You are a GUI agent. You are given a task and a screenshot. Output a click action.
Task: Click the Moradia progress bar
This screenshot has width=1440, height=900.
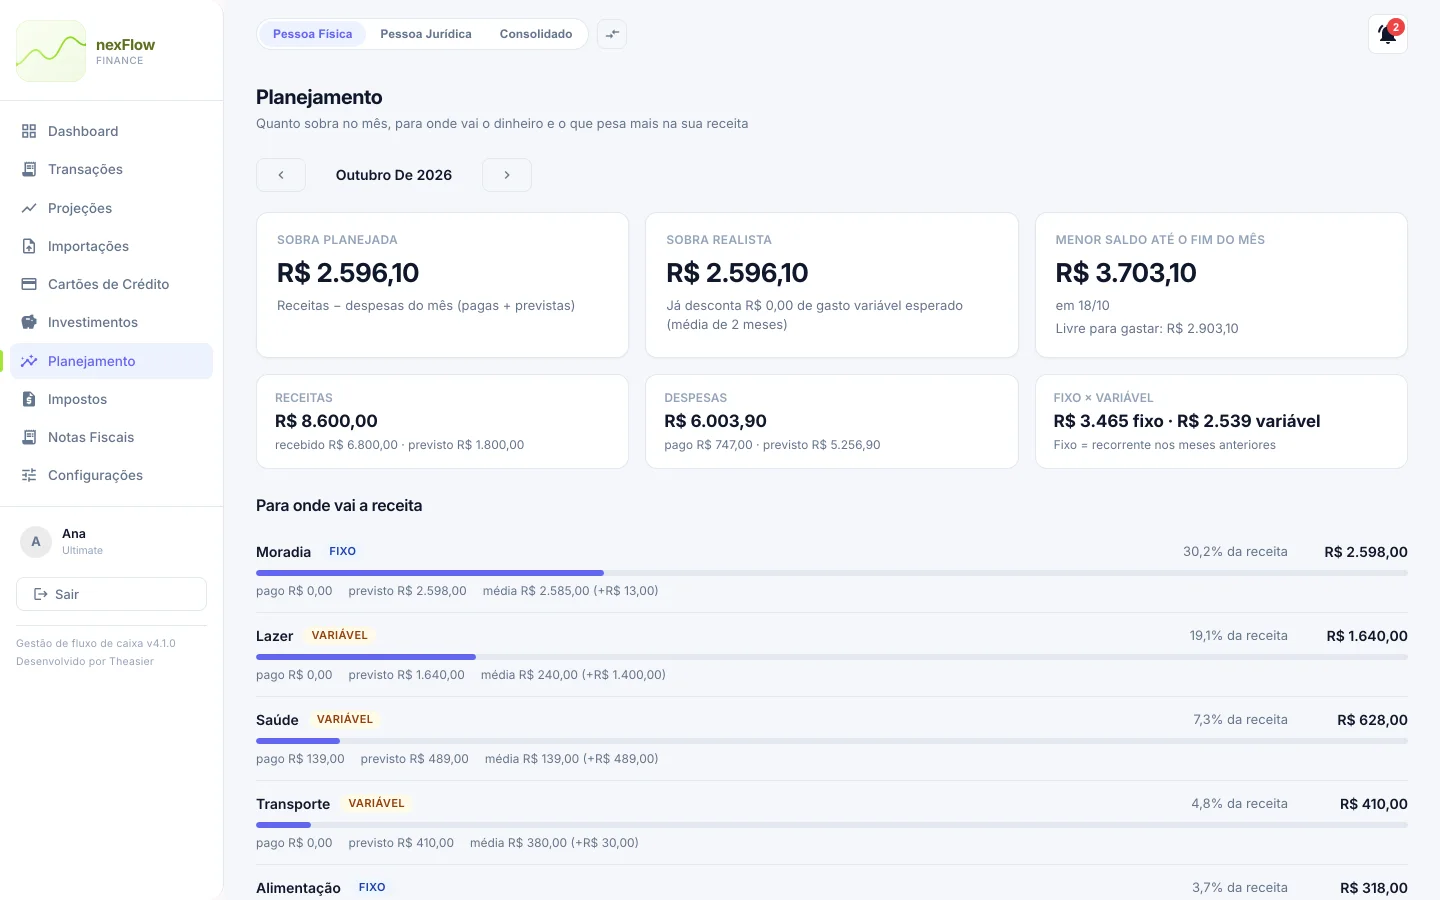832,573
